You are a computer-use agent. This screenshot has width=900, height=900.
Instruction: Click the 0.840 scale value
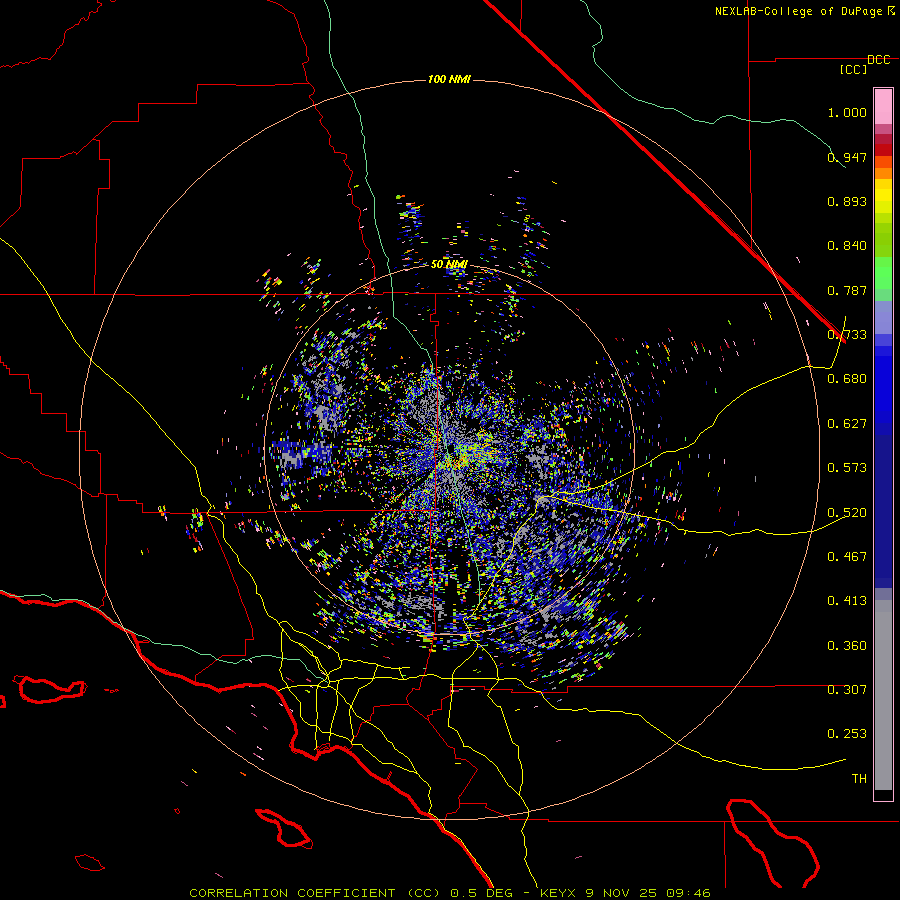(847, 246)
